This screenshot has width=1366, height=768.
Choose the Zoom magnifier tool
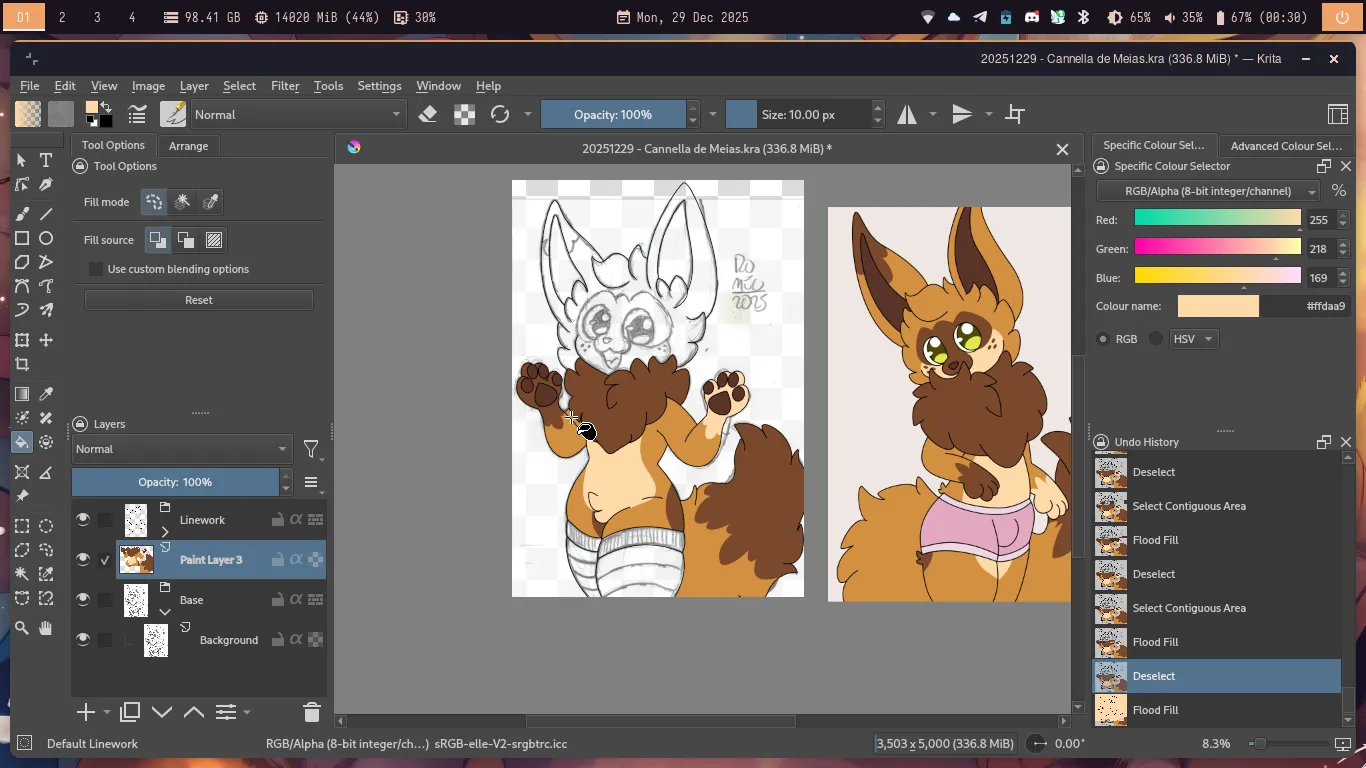pyautogui.click(x=22, y=628)
